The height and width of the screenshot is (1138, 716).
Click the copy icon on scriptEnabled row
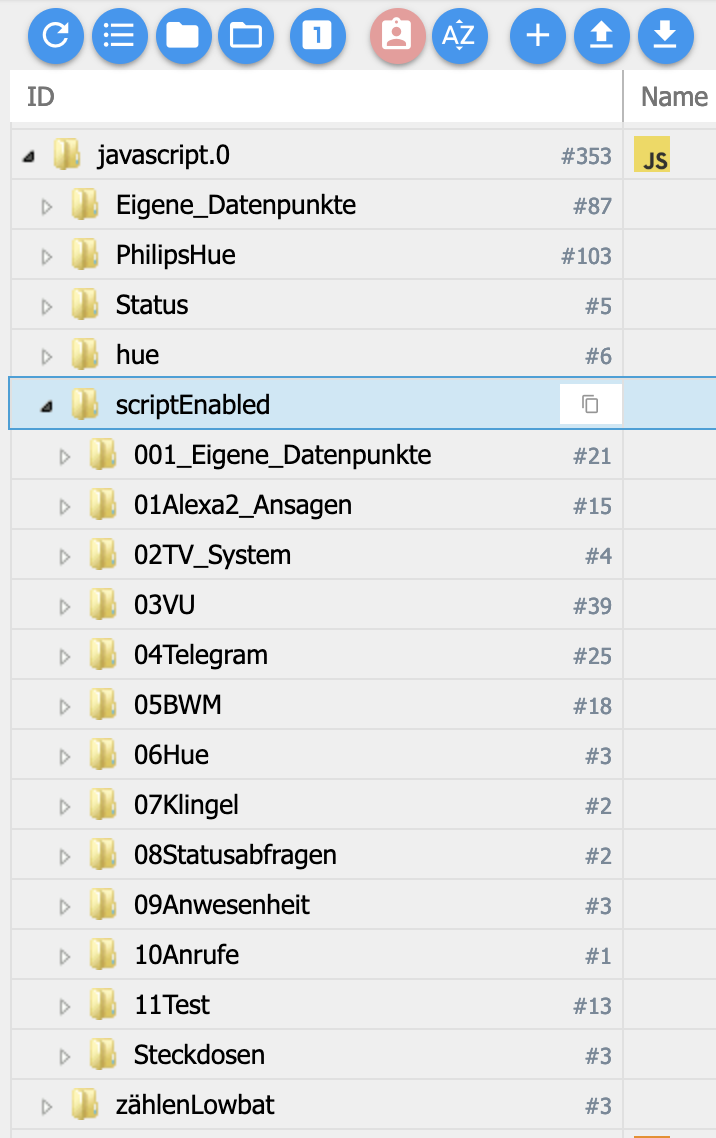(591, 404)
